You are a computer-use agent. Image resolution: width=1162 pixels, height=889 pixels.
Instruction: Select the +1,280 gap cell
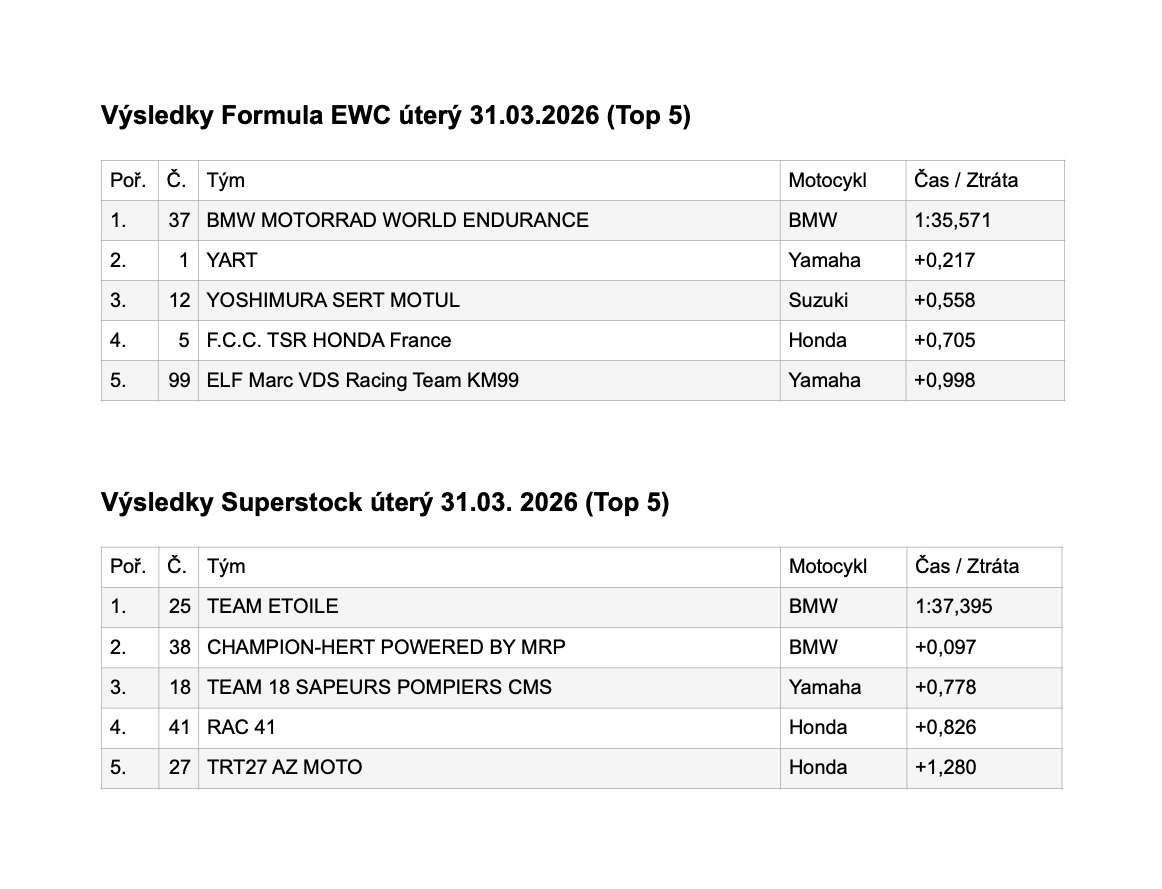pyautogui.click(x=945, y=767)
